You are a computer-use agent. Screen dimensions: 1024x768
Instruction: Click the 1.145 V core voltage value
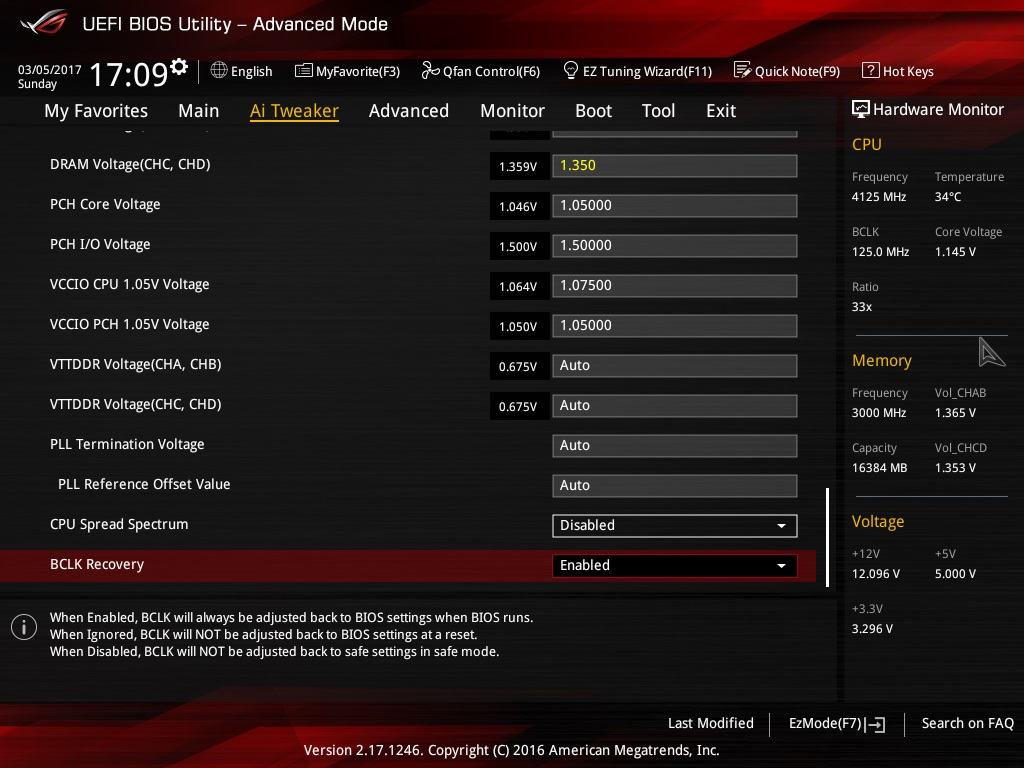955,251
